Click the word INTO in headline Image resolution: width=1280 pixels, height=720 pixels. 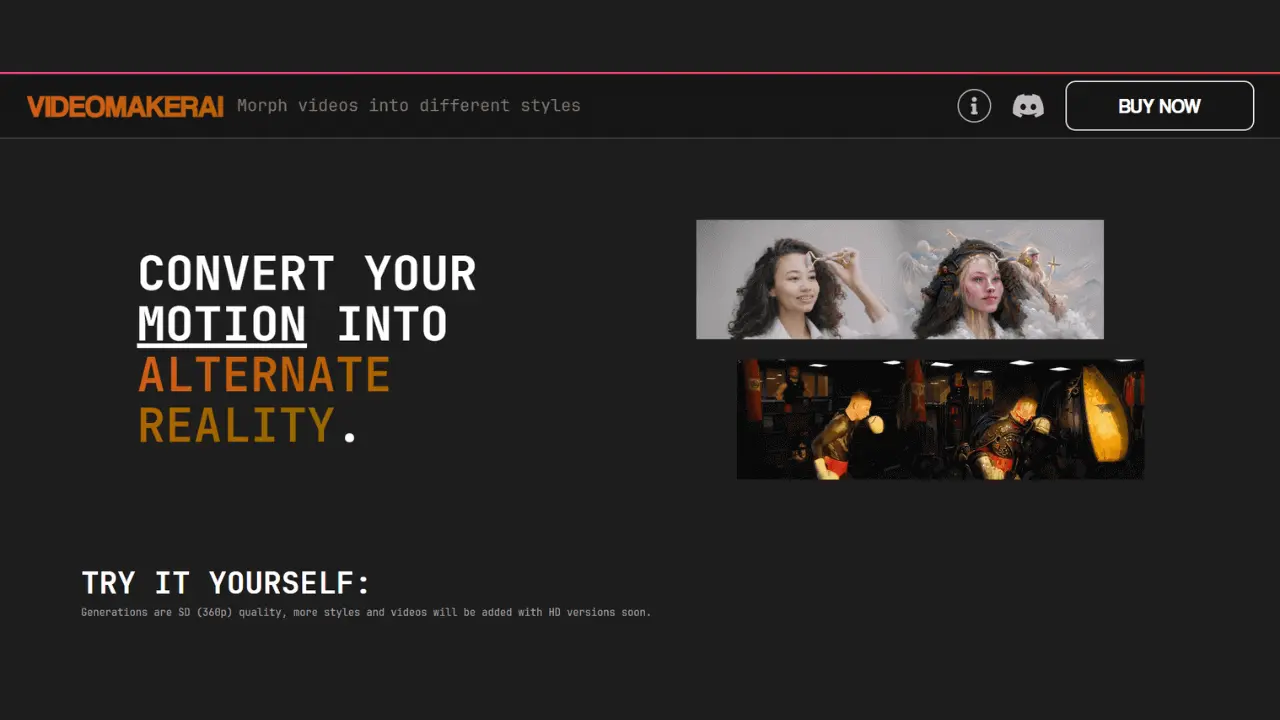click(x=392, y=325)
